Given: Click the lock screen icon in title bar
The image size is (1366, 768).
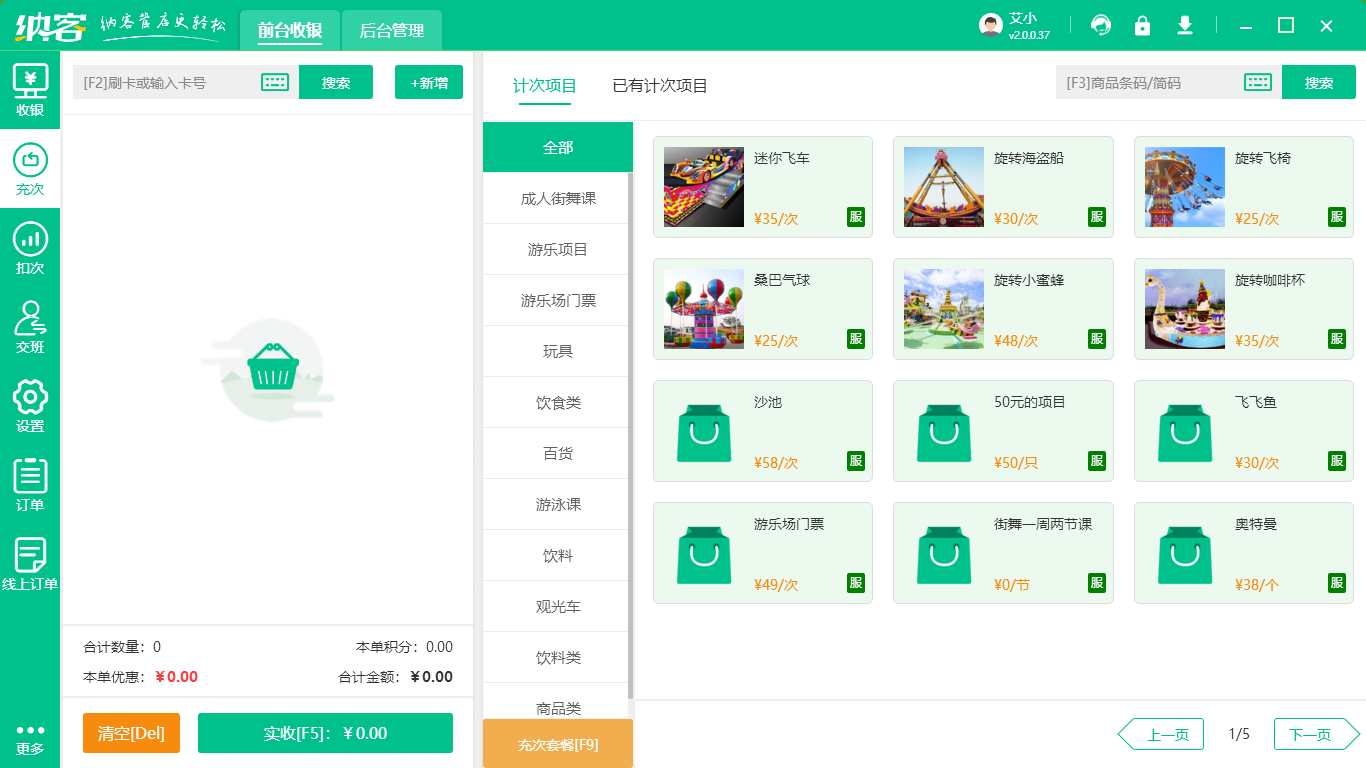Looking at the screenshot, I should point(1143,25).
